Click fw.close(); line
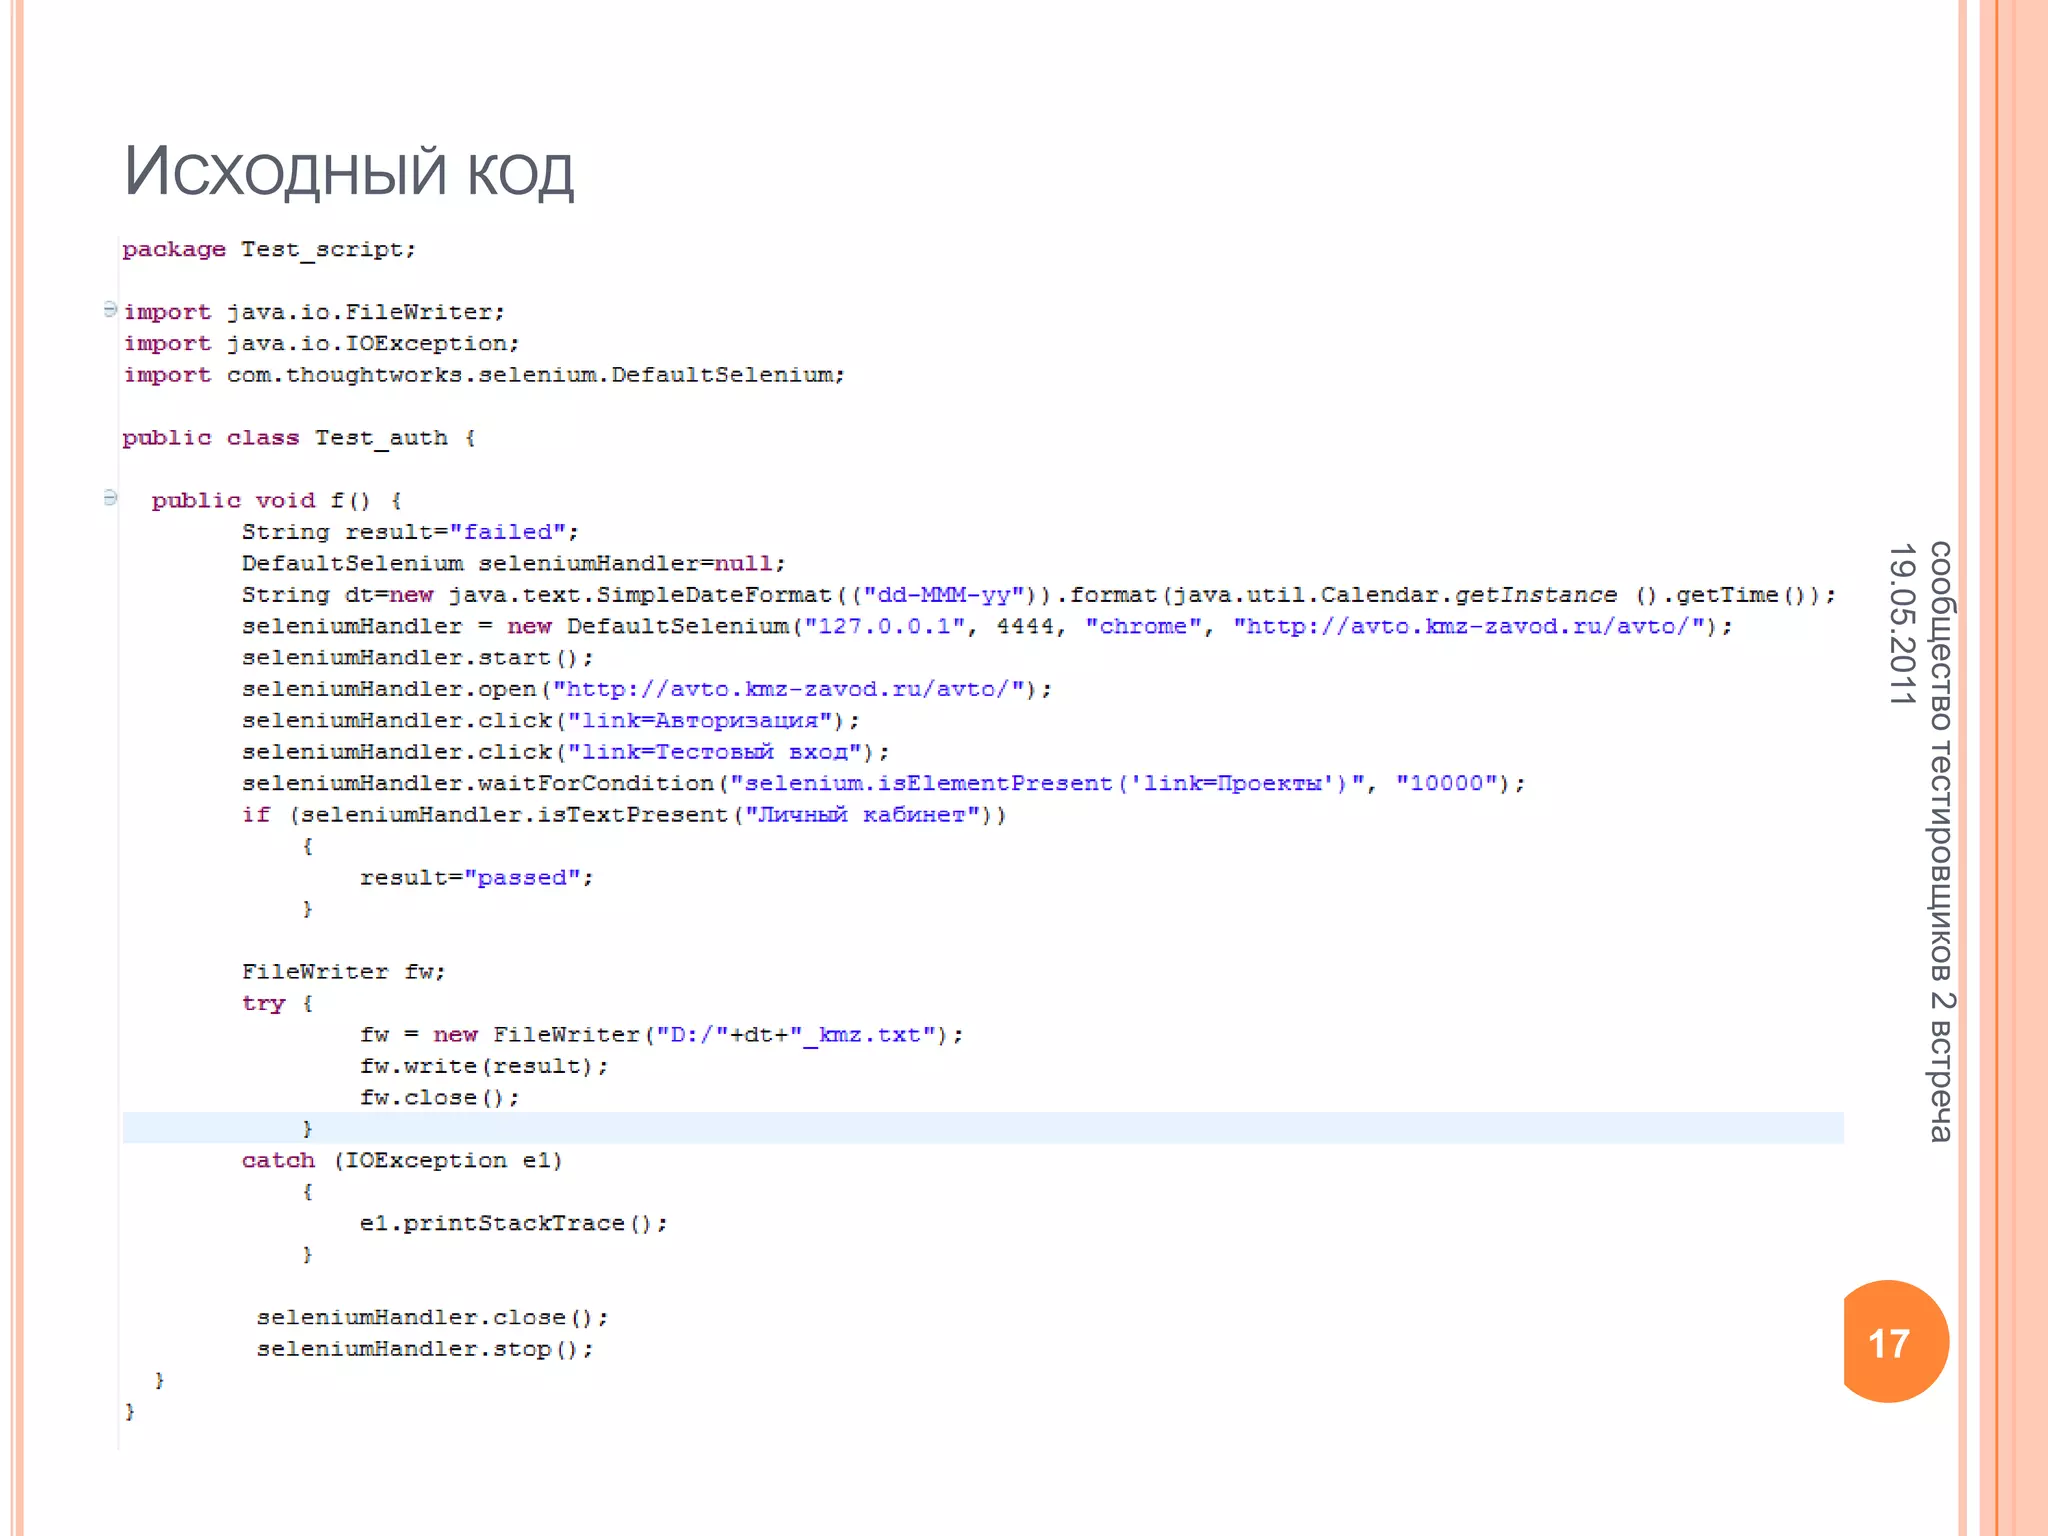 [440, 1098]
